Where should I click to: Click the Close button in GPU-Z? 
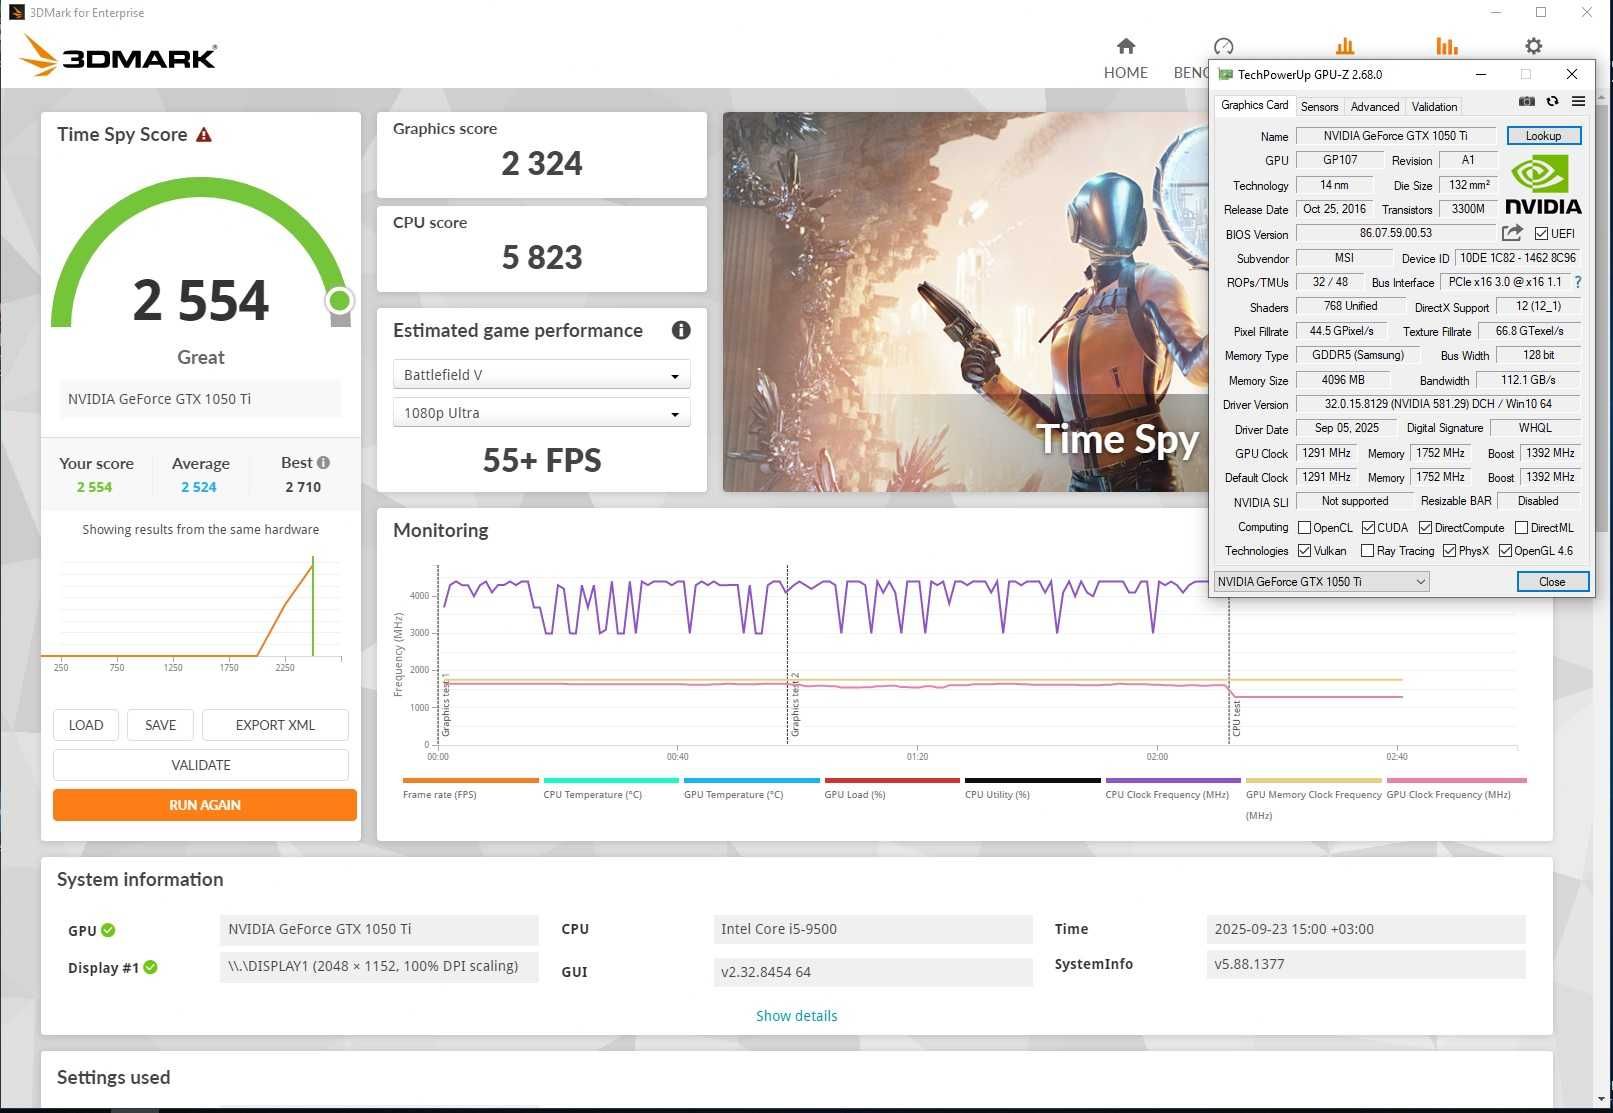tap(1552, 582)
